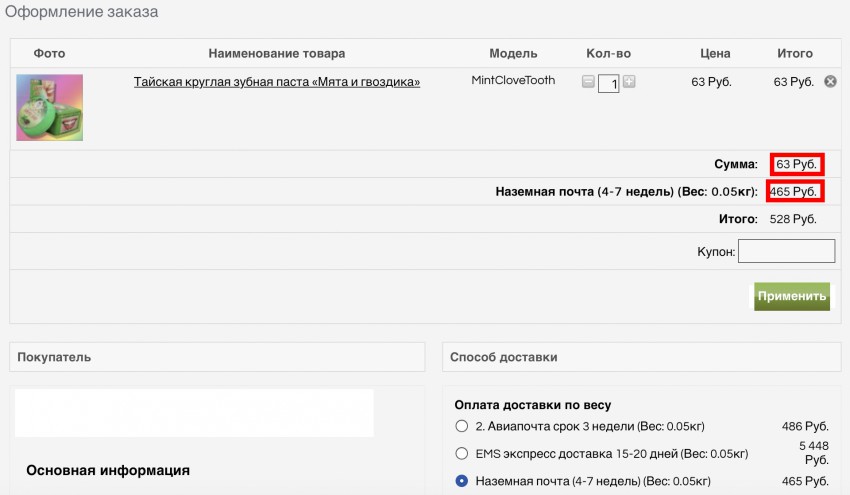Choose EMS экспресс доставка radio button
Image resolution: width=850 pixels, height=495 pixels.
click(x=462, y=453)
